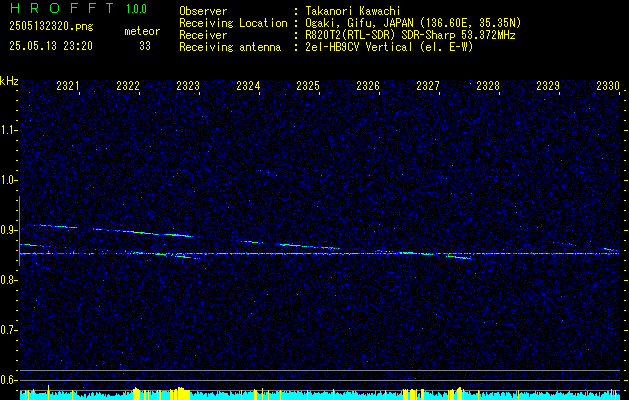
Task: Click the Receiving antenna field label
Action: (230, 47)
